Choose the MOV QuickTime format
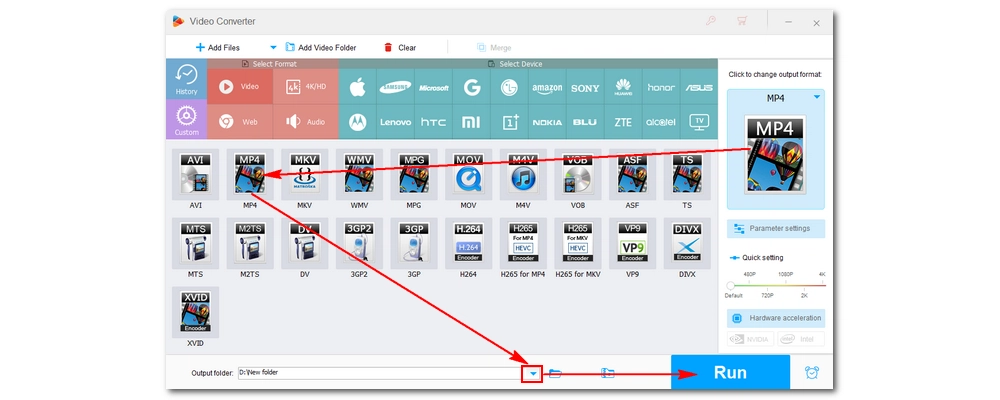Viewport: 1000px width, 400px height. [469, 174]
